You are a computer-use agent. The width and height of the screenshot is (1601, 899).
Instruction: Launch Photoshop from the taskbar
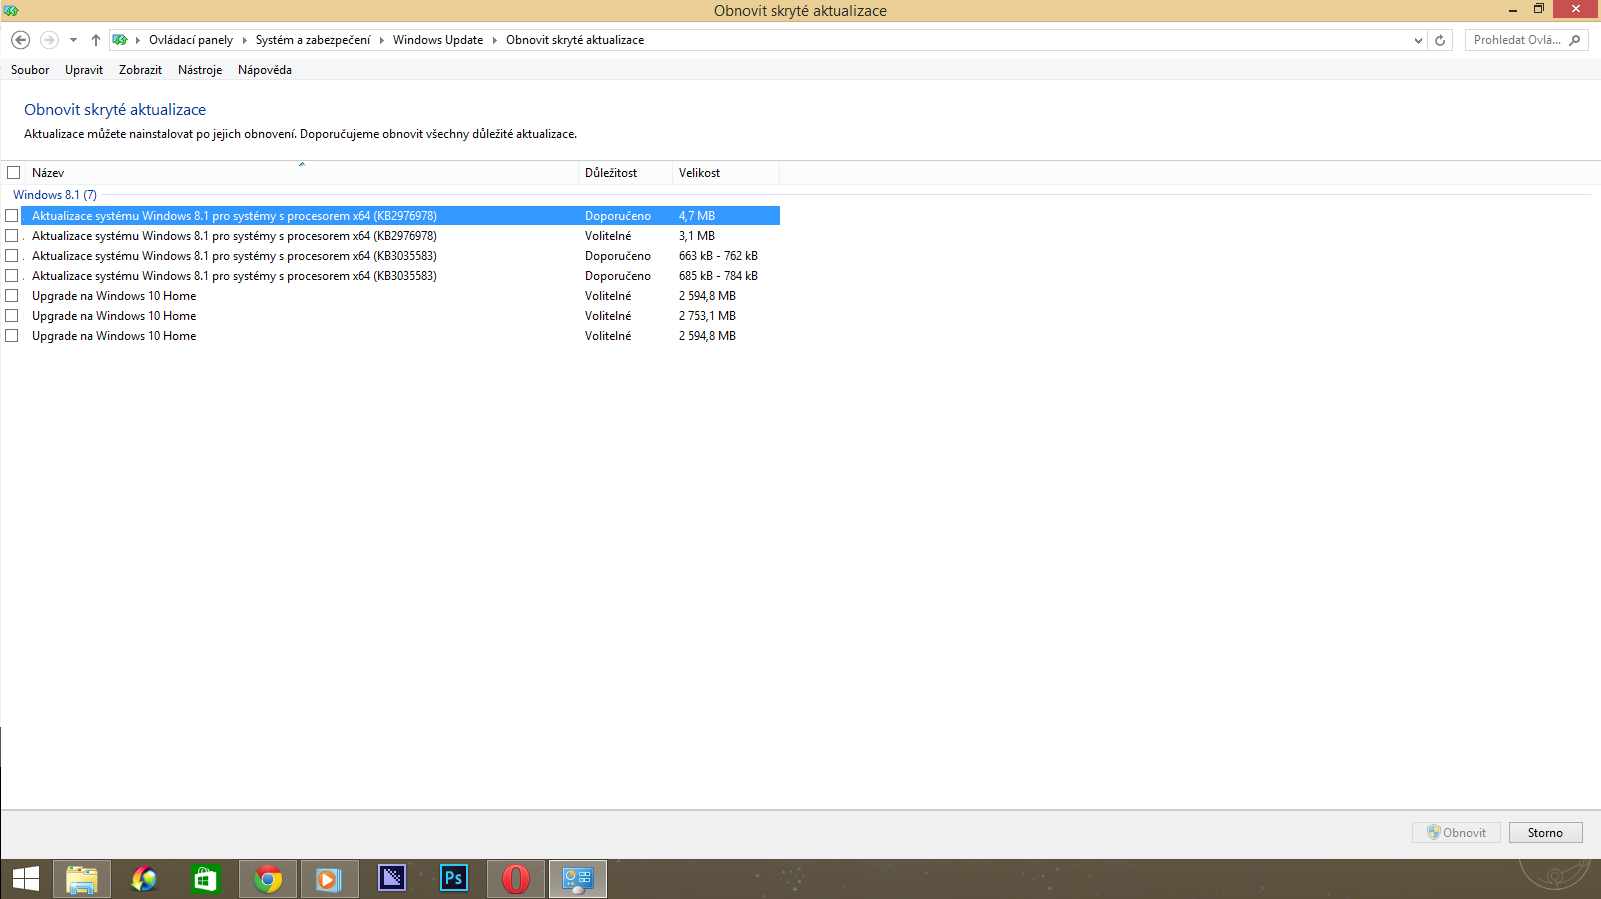454,879
